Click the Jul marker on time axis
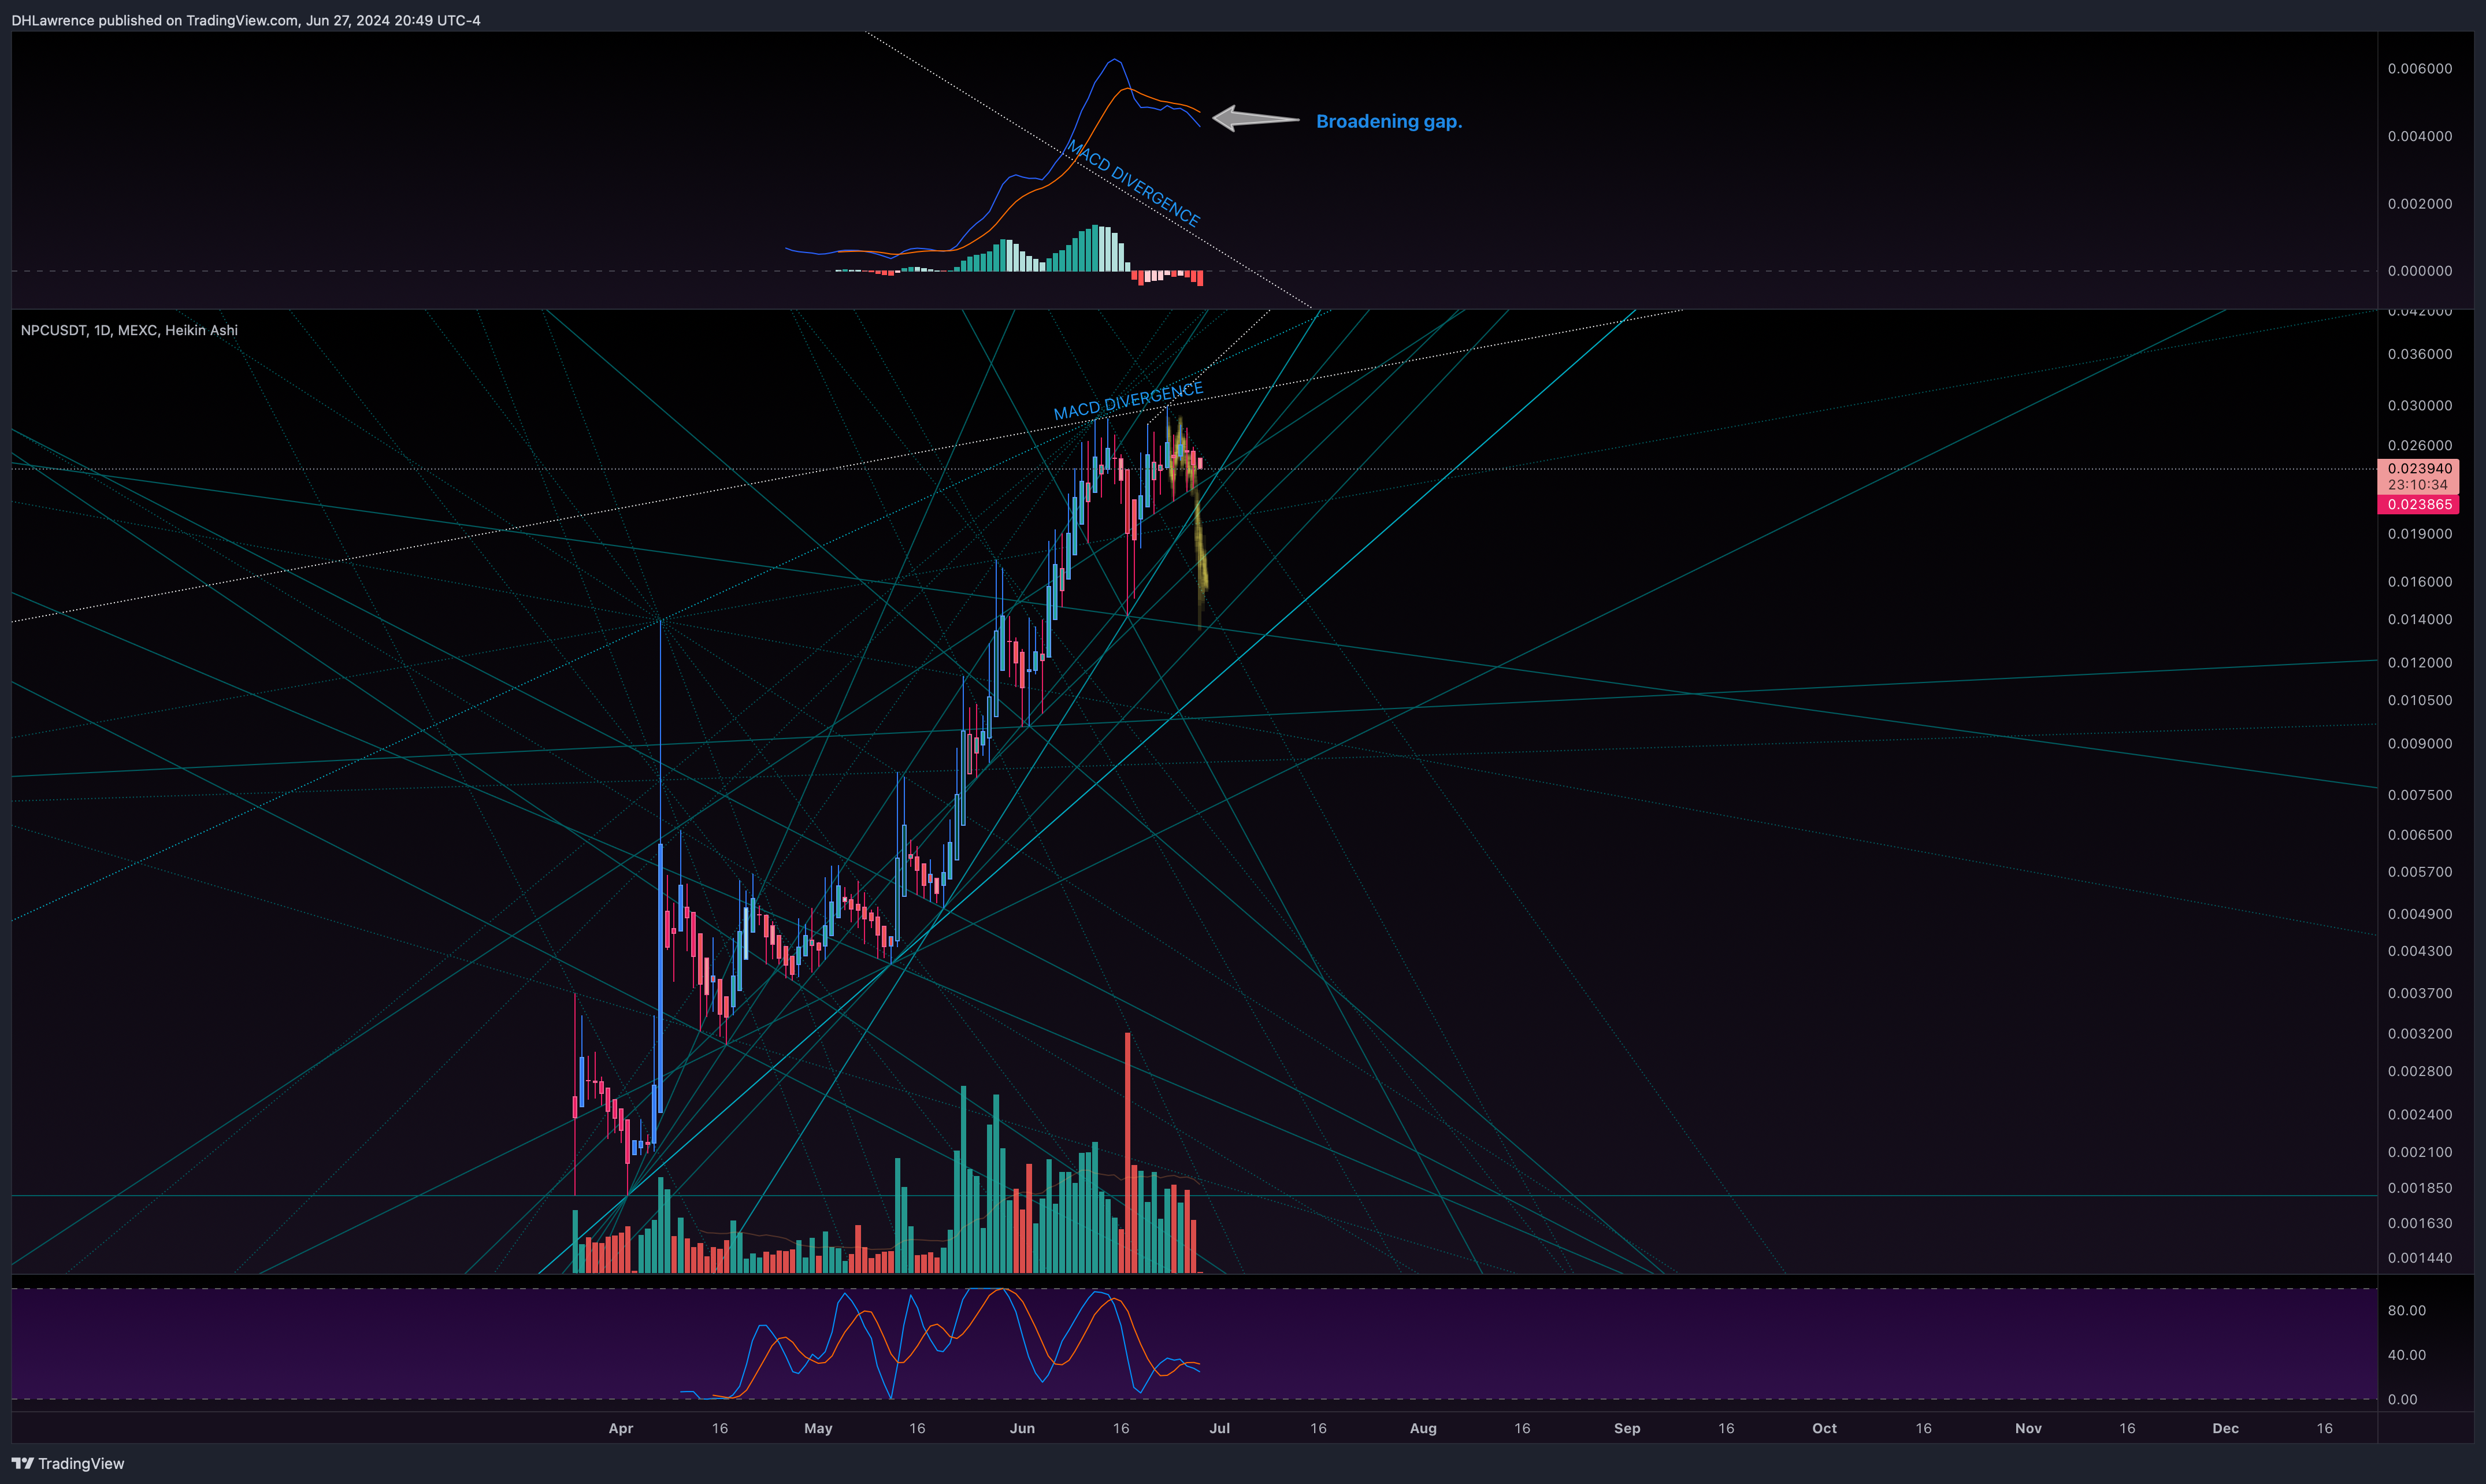Viewport: 2486px width, 1484px height. tap(1219, 1428)
